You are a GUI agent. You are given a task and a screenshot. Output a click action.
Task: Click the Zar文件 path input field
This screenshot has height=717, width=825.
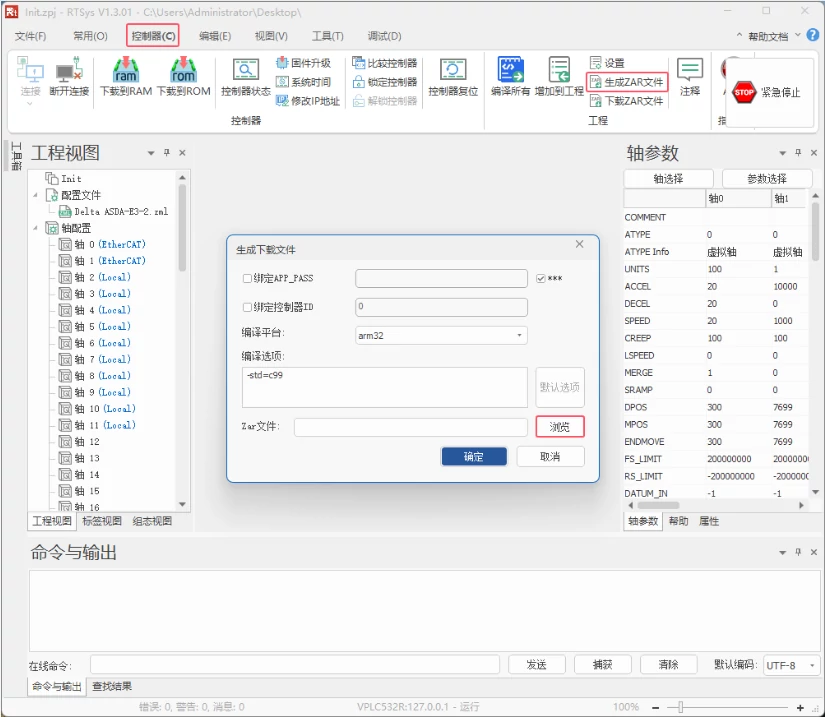410,427
